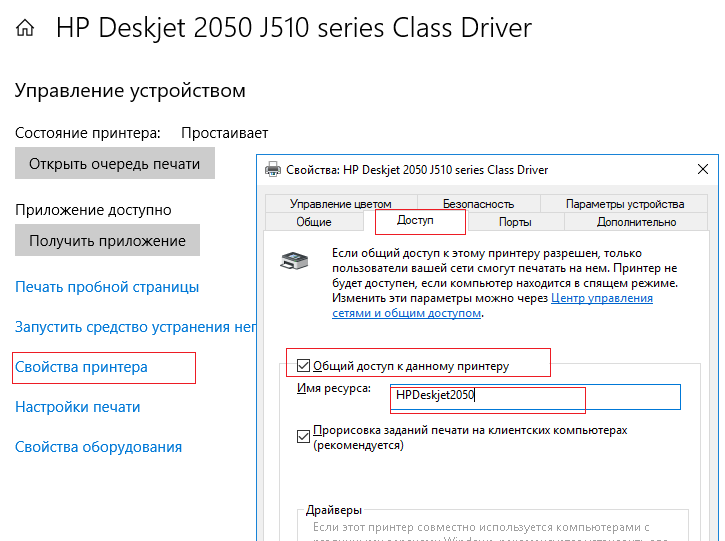Open 'Печать пробной страницы' link

(x=107, y=287)
